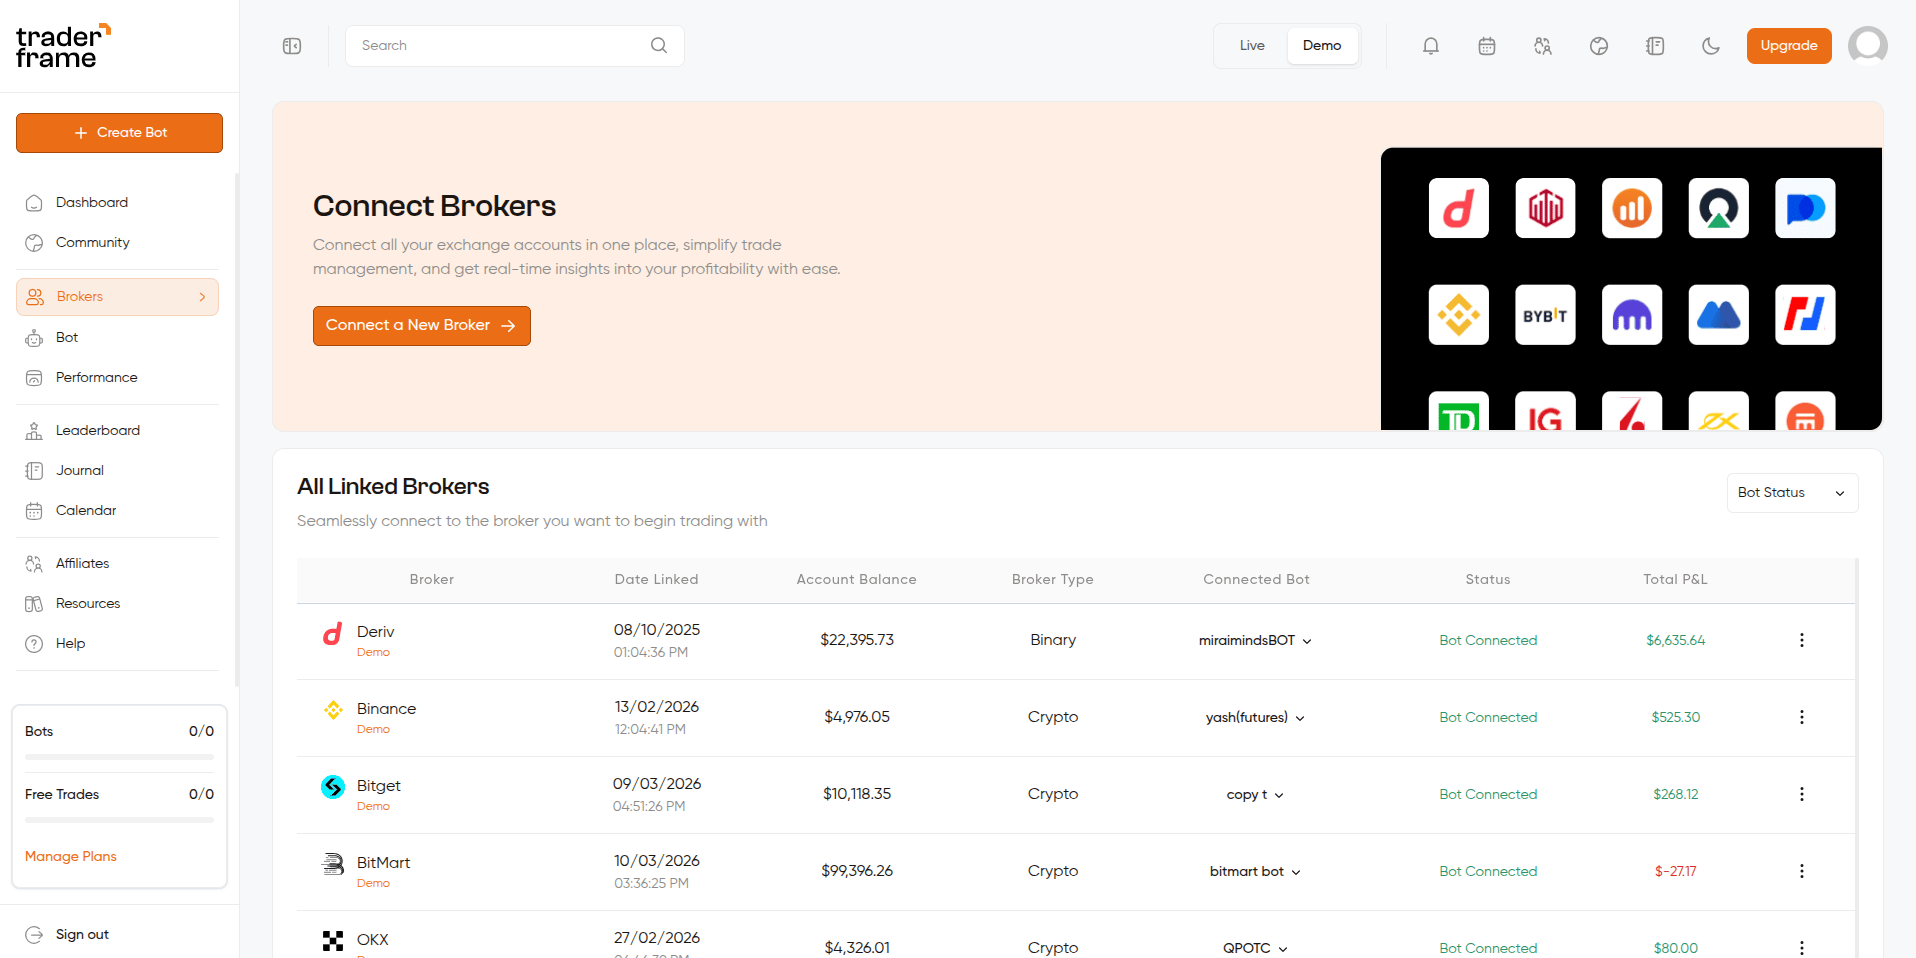
Task: Click the search magnifier icon
Action: 659,45
